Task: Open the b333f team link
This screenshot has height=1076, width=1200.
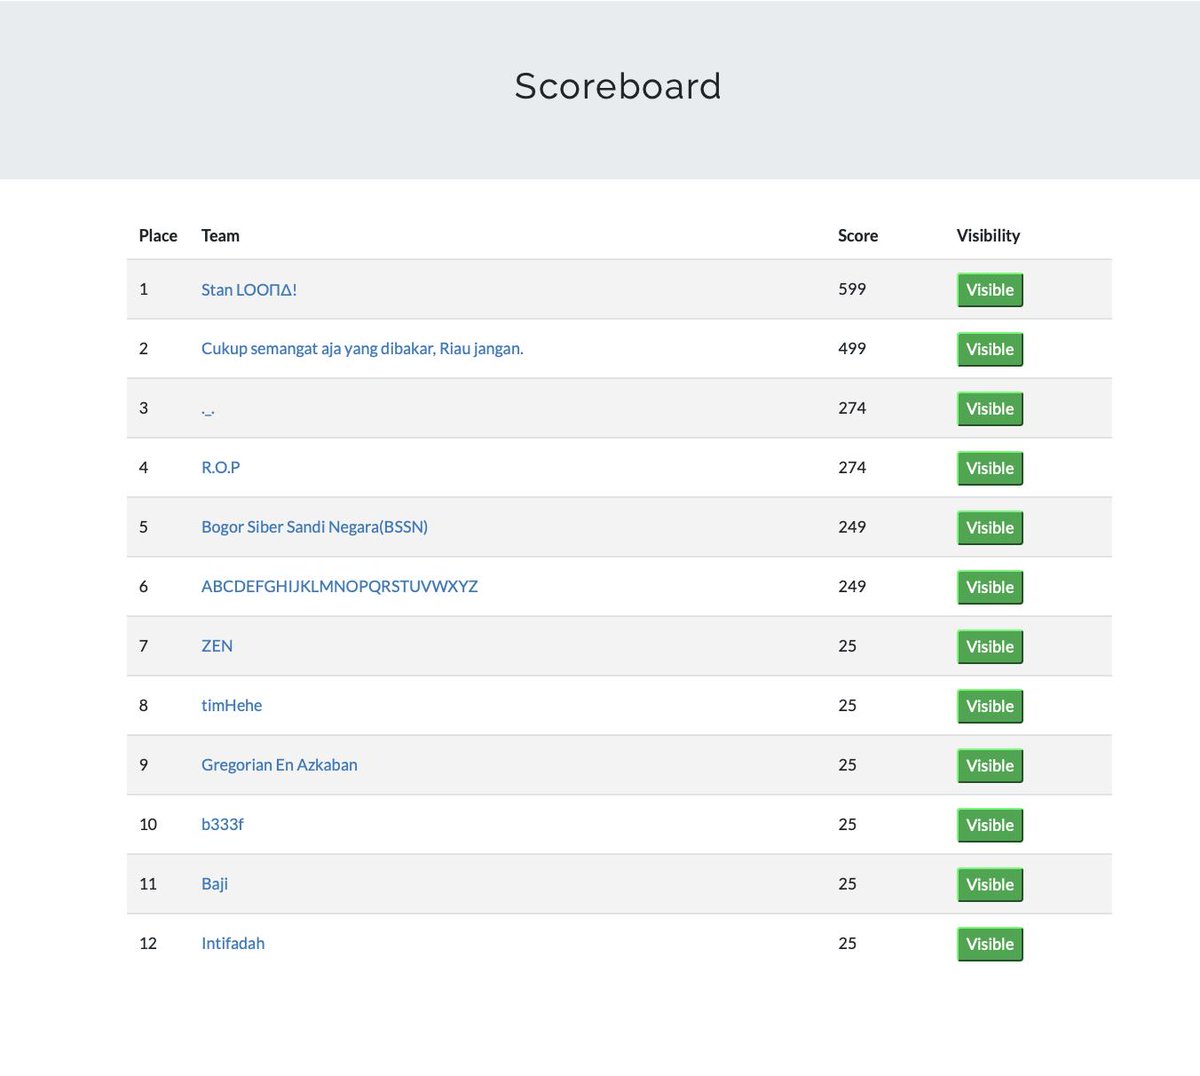Action: coord(222,825)
